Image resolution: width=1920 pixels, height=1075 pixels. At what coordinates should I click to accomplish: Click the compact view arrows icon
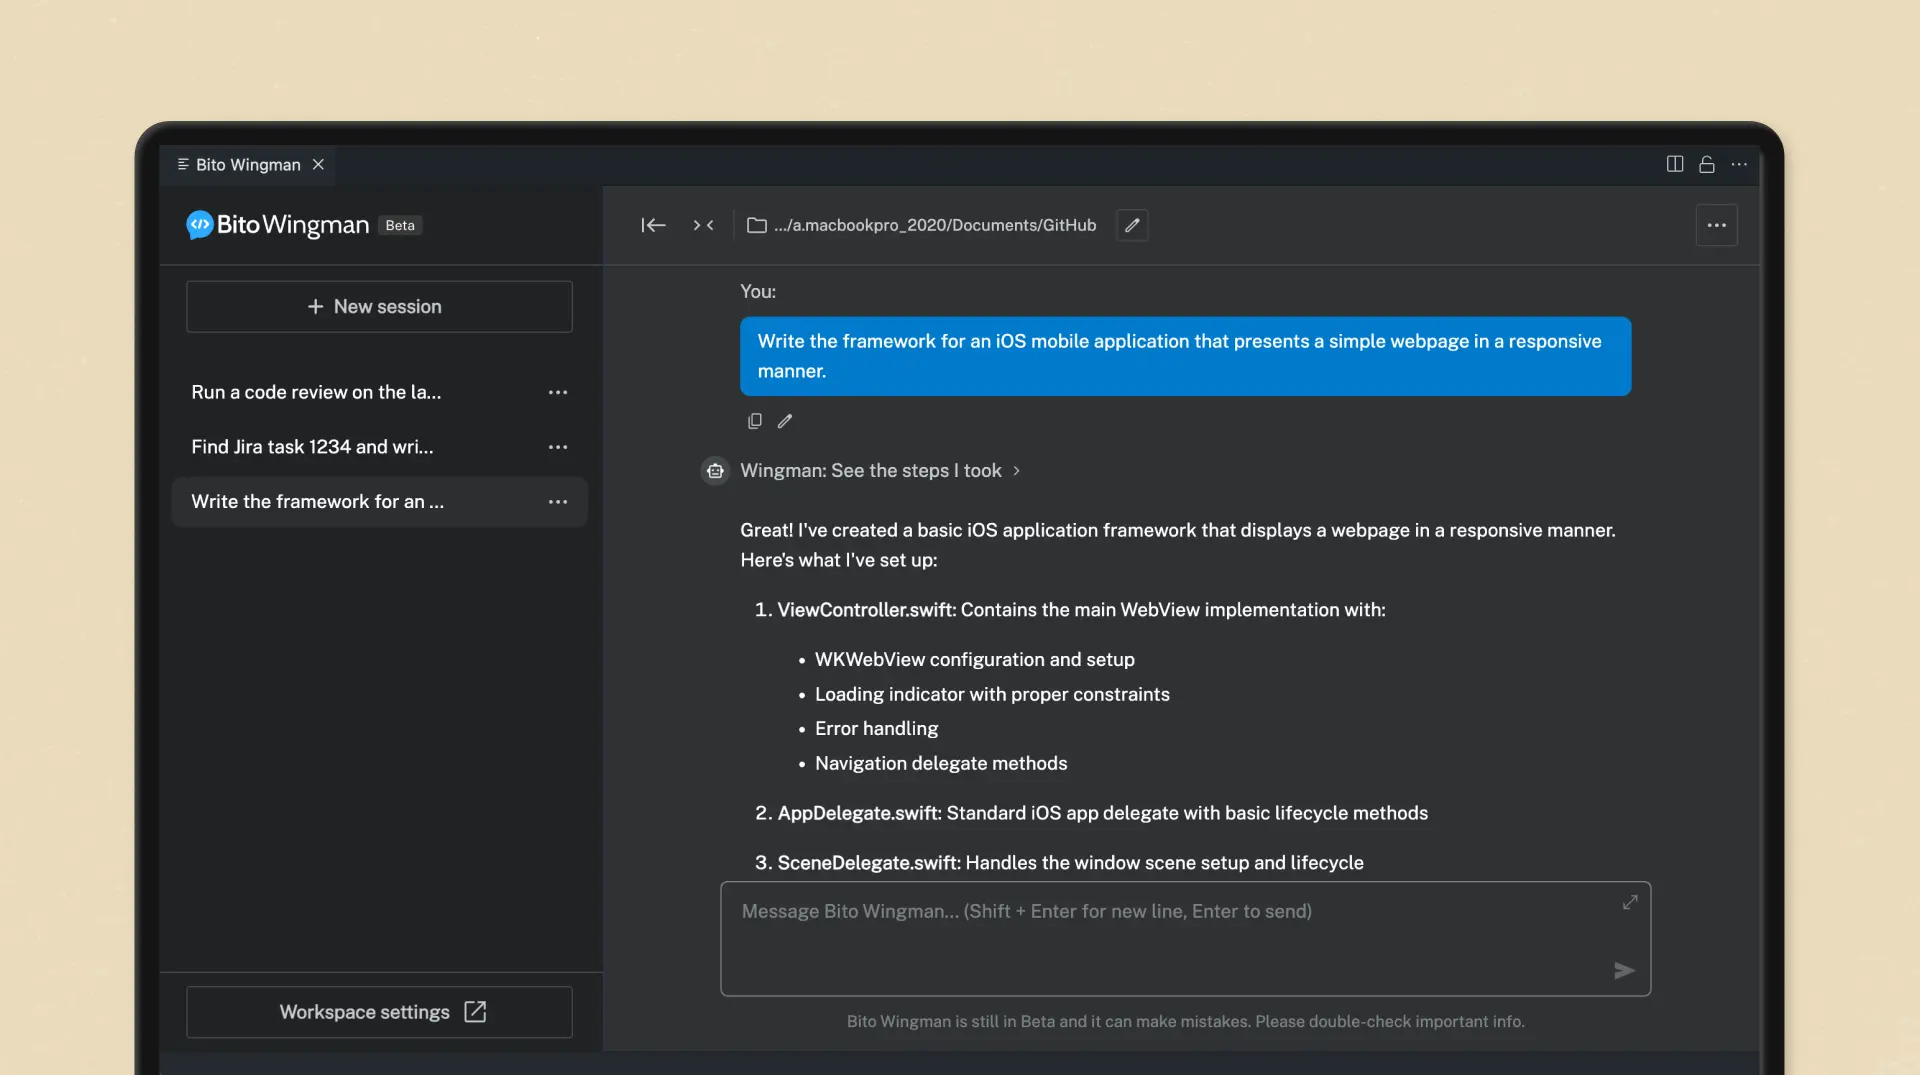[703, 225]
